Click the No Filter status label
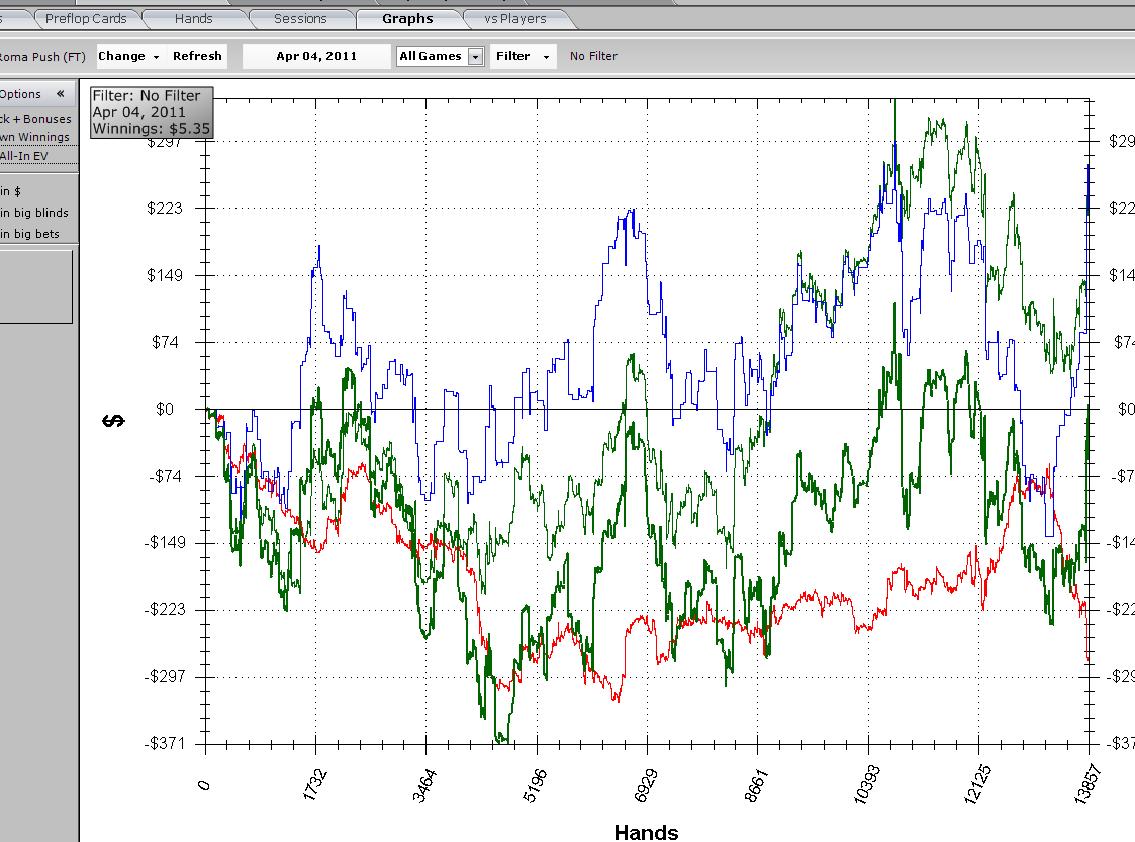Viewport: 1135px width, 842px height. pos(594,56)
